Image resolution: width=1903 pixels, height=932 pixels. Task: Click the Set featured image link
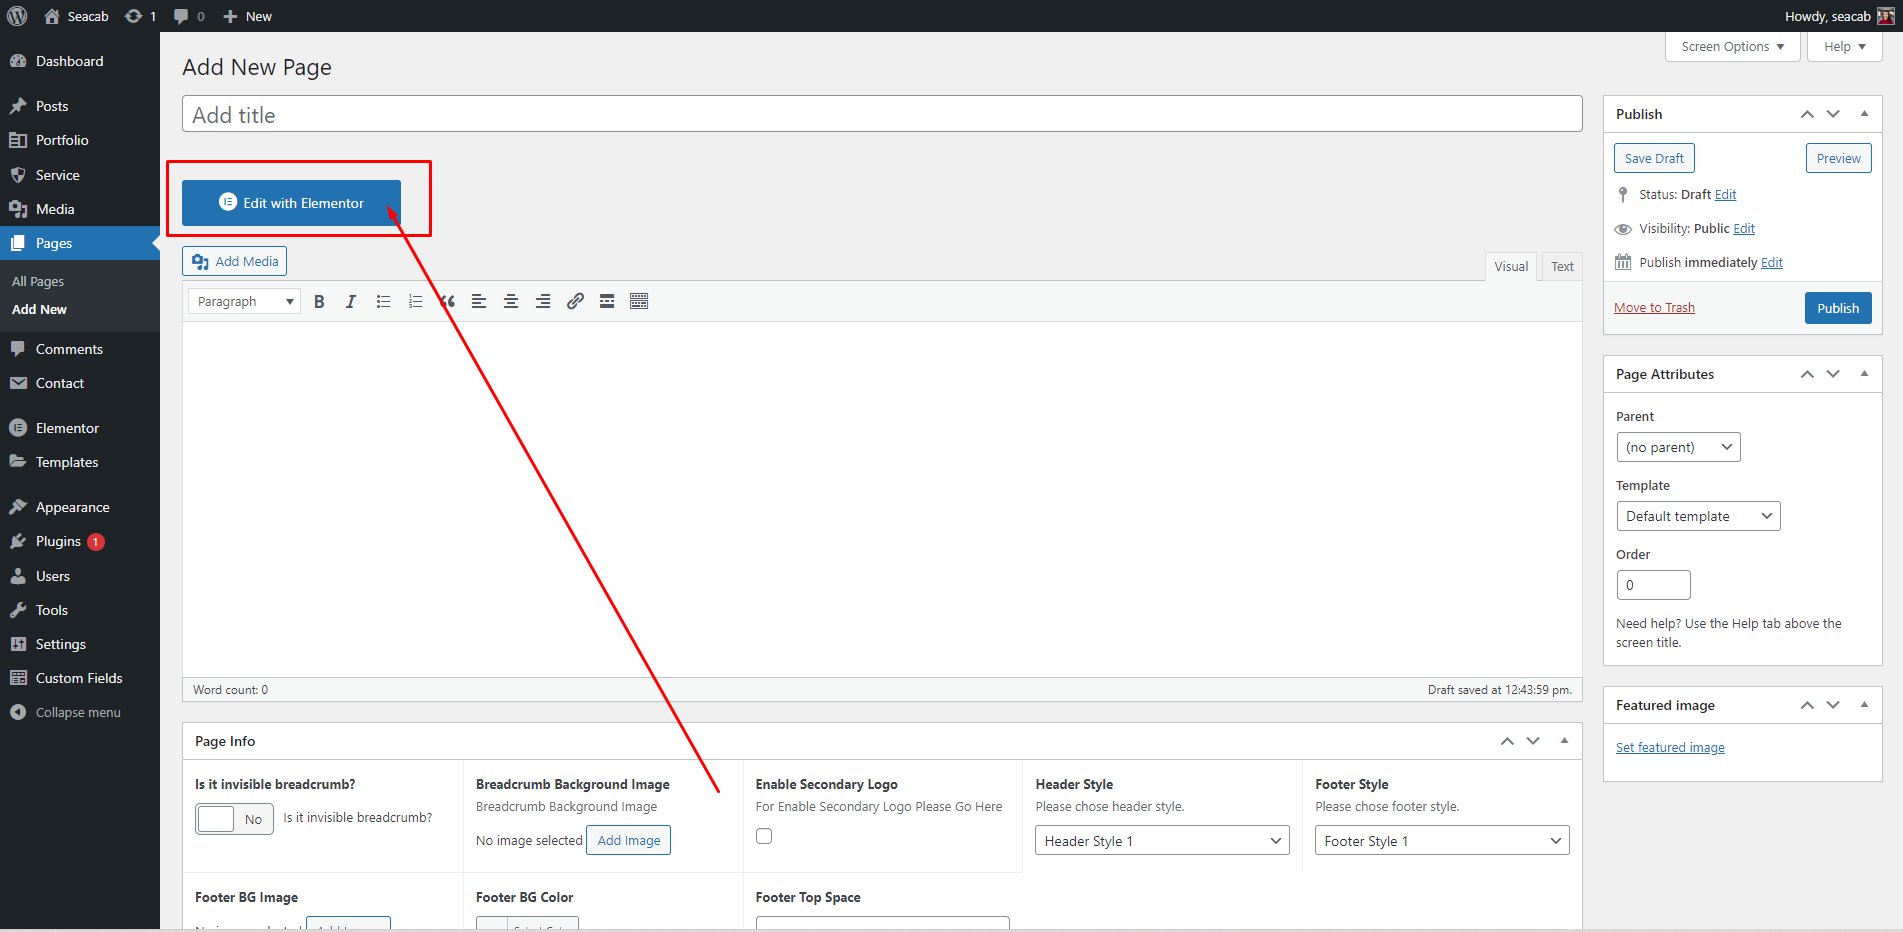(x=1669, y=748)
